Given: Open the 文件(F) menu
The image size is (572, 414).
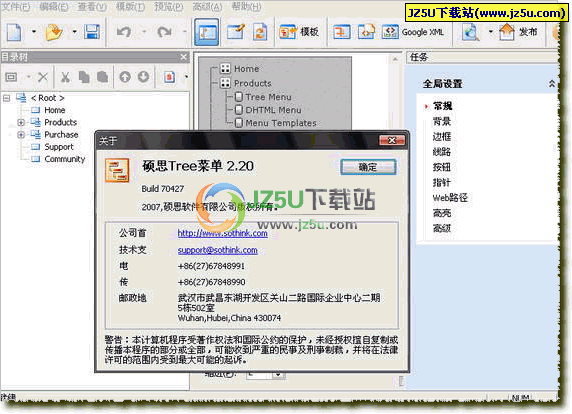Looking at the screenshot, I should [16, 6].
